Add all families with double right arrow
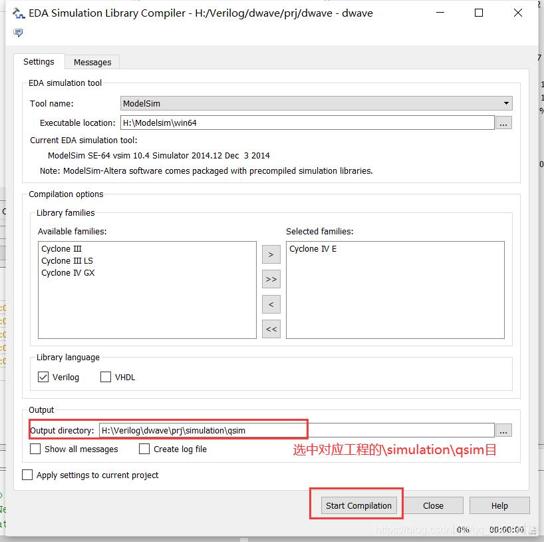 pos(271,279)
